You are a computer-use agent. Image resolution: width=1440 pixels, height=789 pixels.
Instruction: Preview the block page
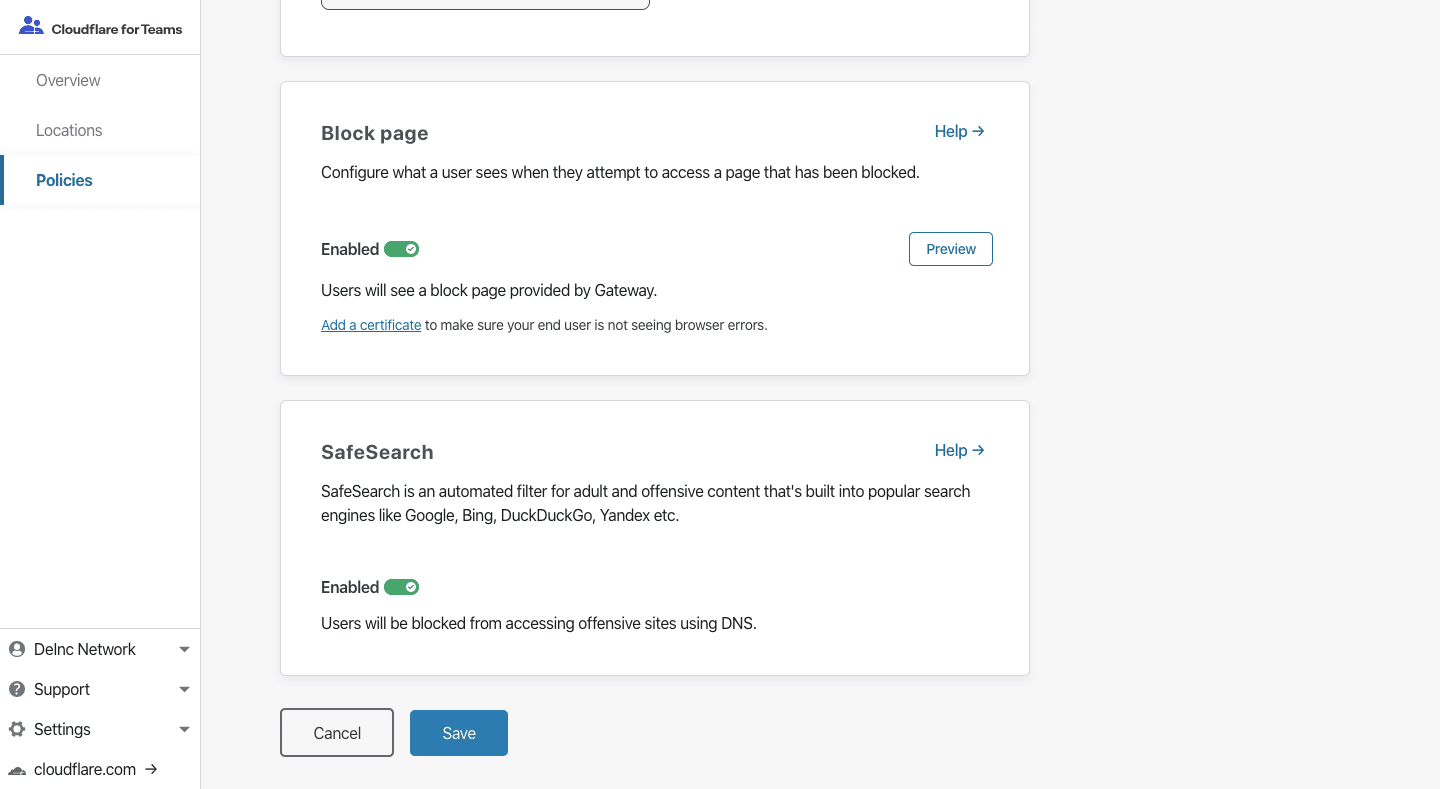click(x=951, y=249)
